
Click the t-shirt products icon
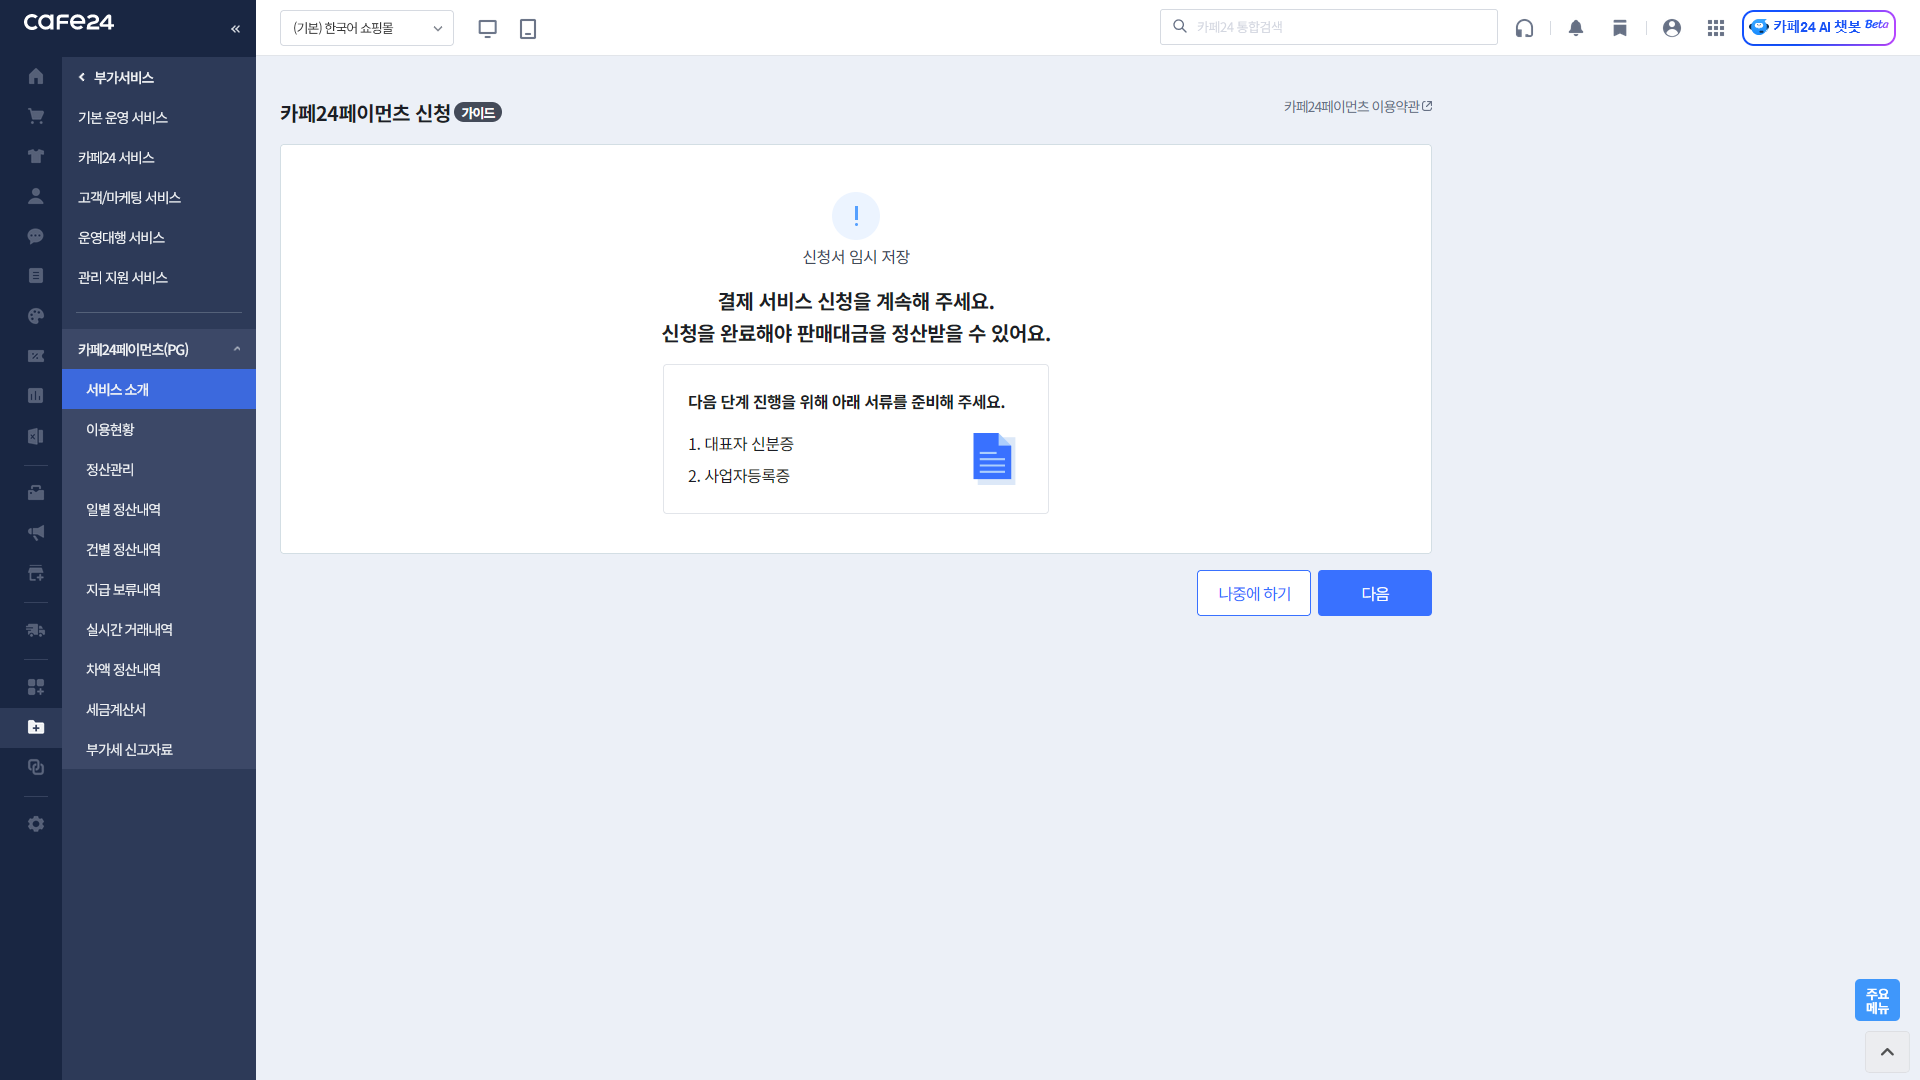click(36, 157)
